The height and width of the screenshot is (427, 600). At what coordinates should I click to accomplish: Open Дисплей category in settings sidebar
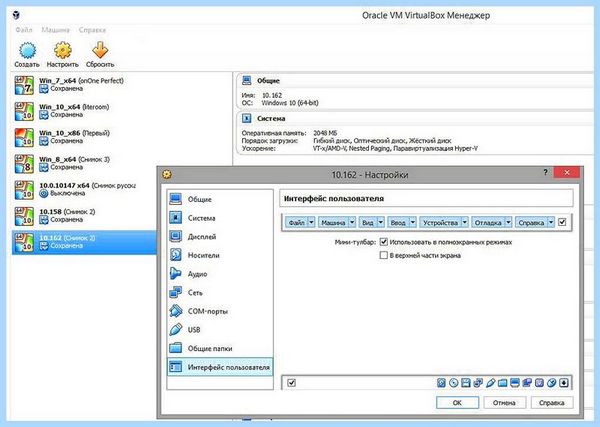tap(220, 237)
